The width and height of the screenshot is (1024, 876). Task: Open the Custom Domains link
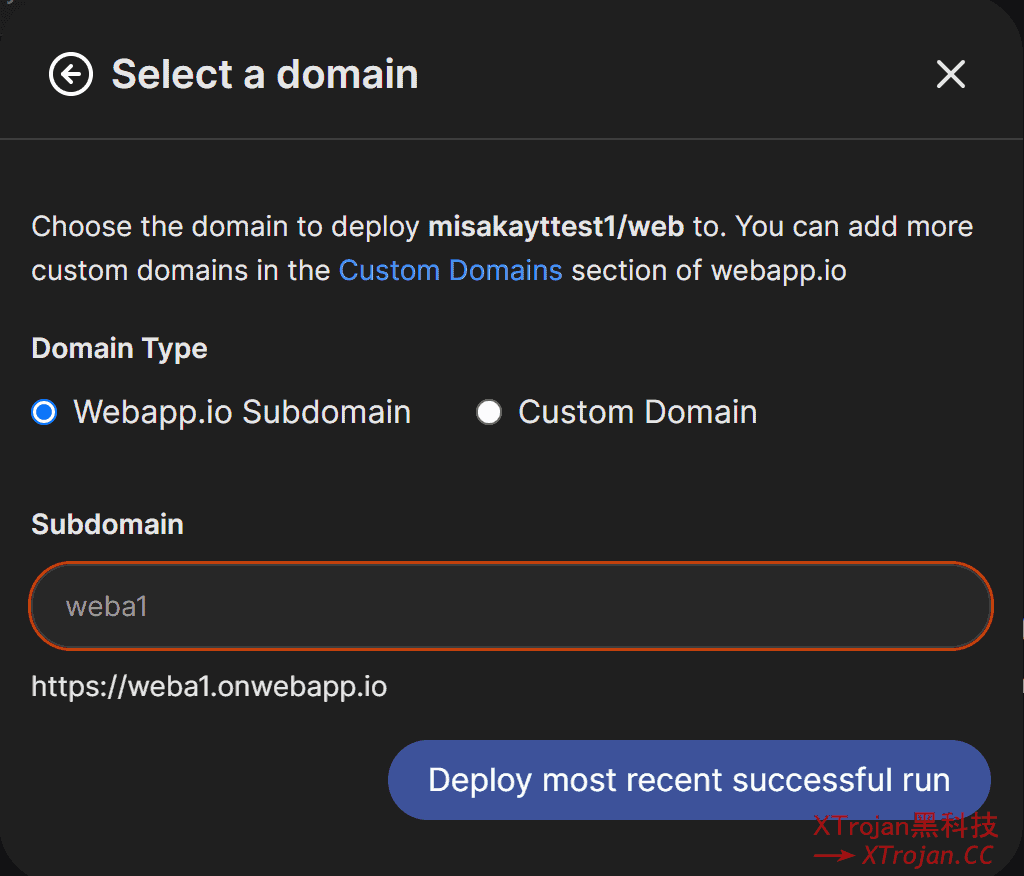[x=451, y=270]
